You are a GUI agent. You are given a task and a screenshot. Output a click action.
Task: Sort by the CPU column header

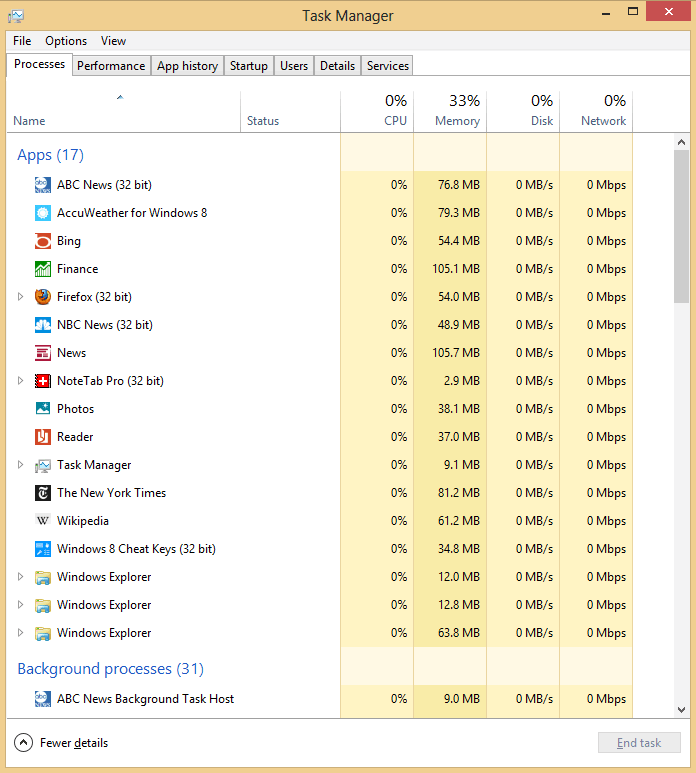tap(377, 111)
